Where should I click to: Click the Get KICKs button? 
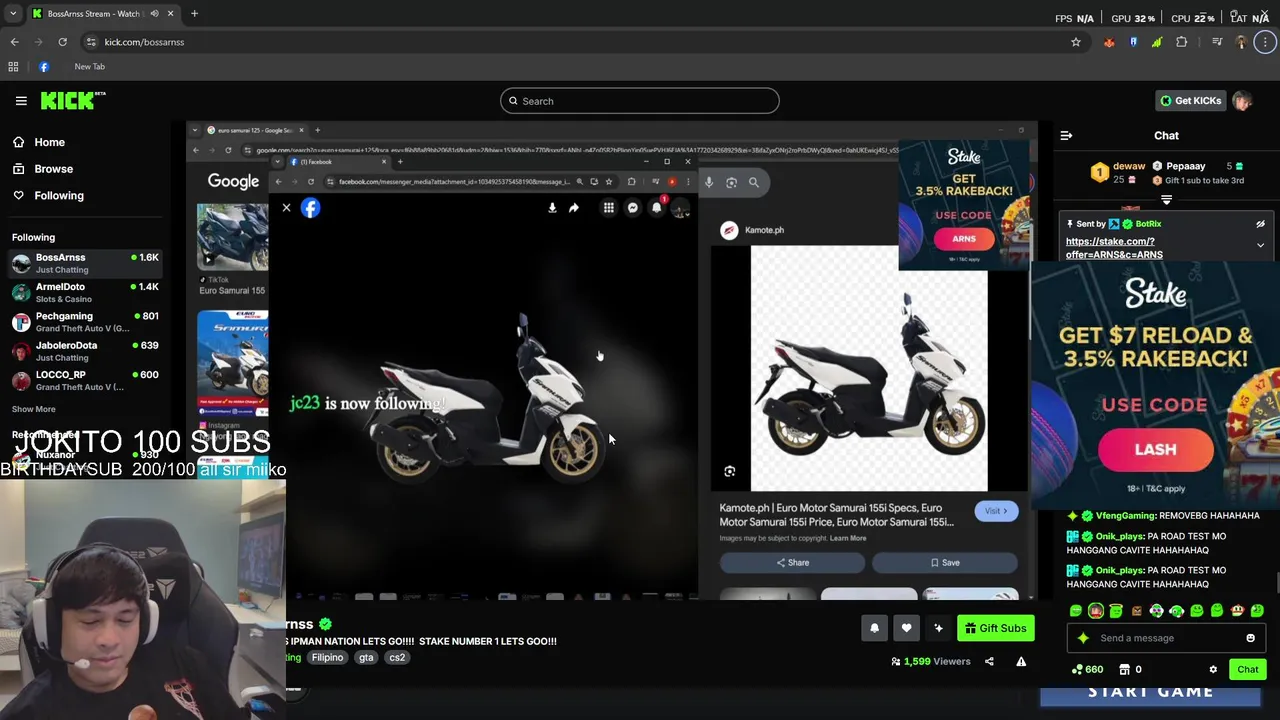[x=1190, y=101]
